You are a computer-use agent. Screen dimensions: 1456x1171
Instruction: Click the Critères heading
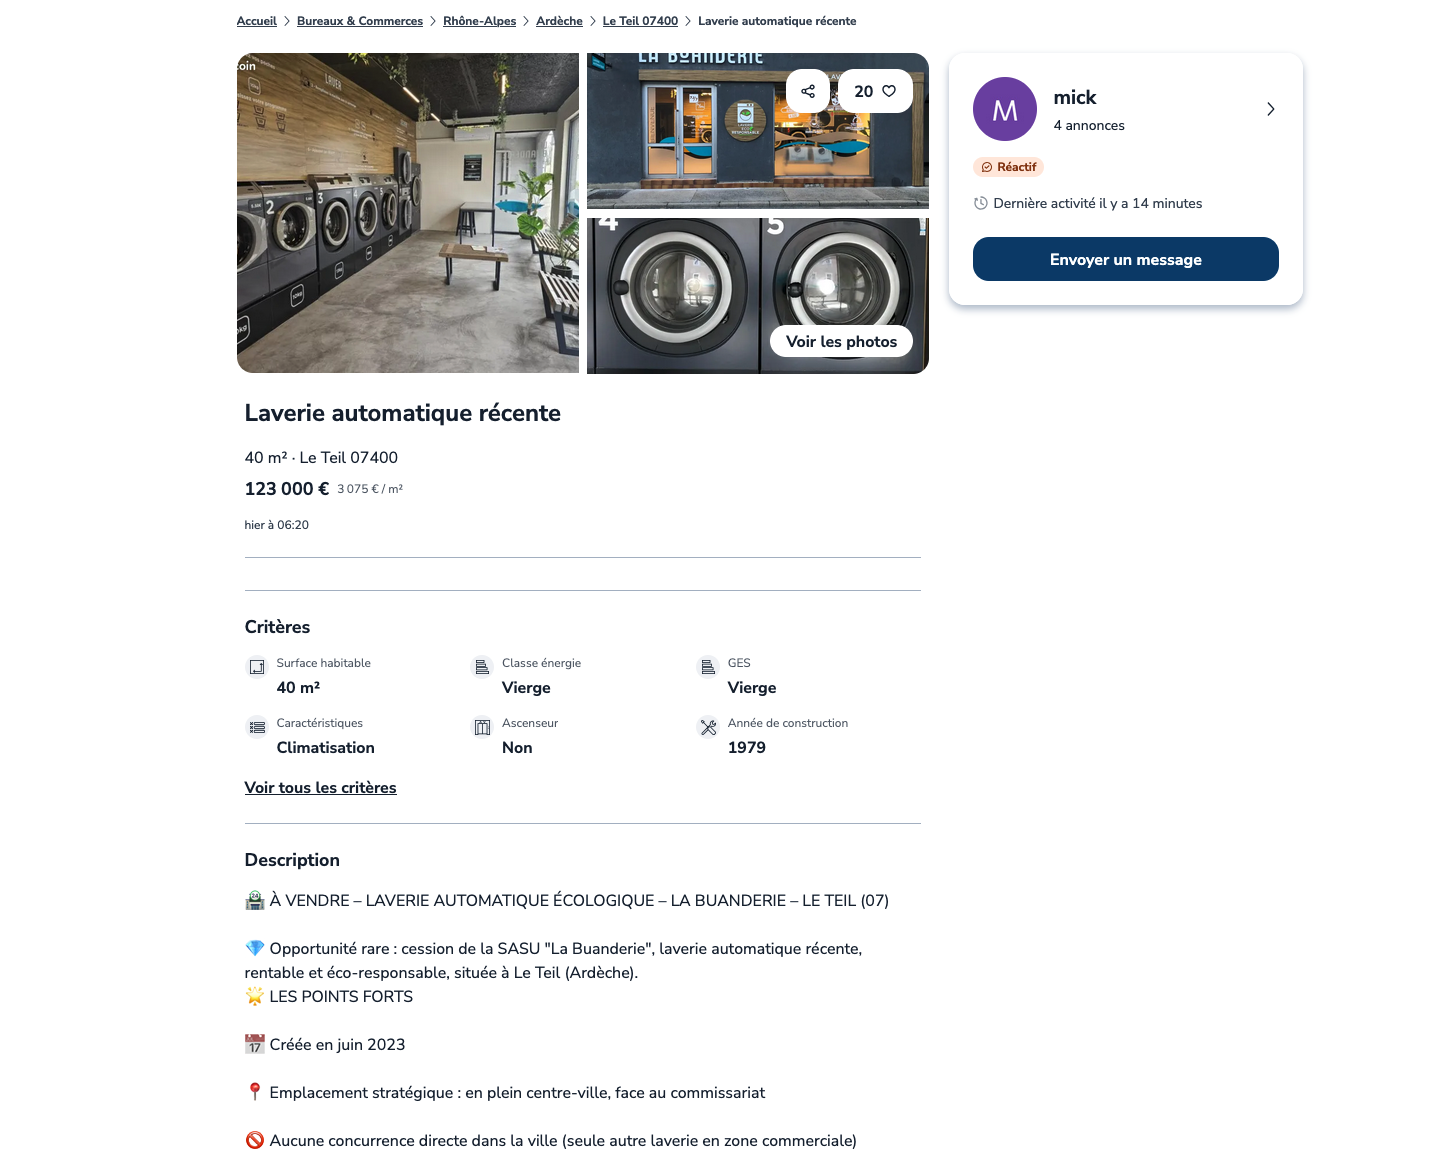click(x=278, y=627)
